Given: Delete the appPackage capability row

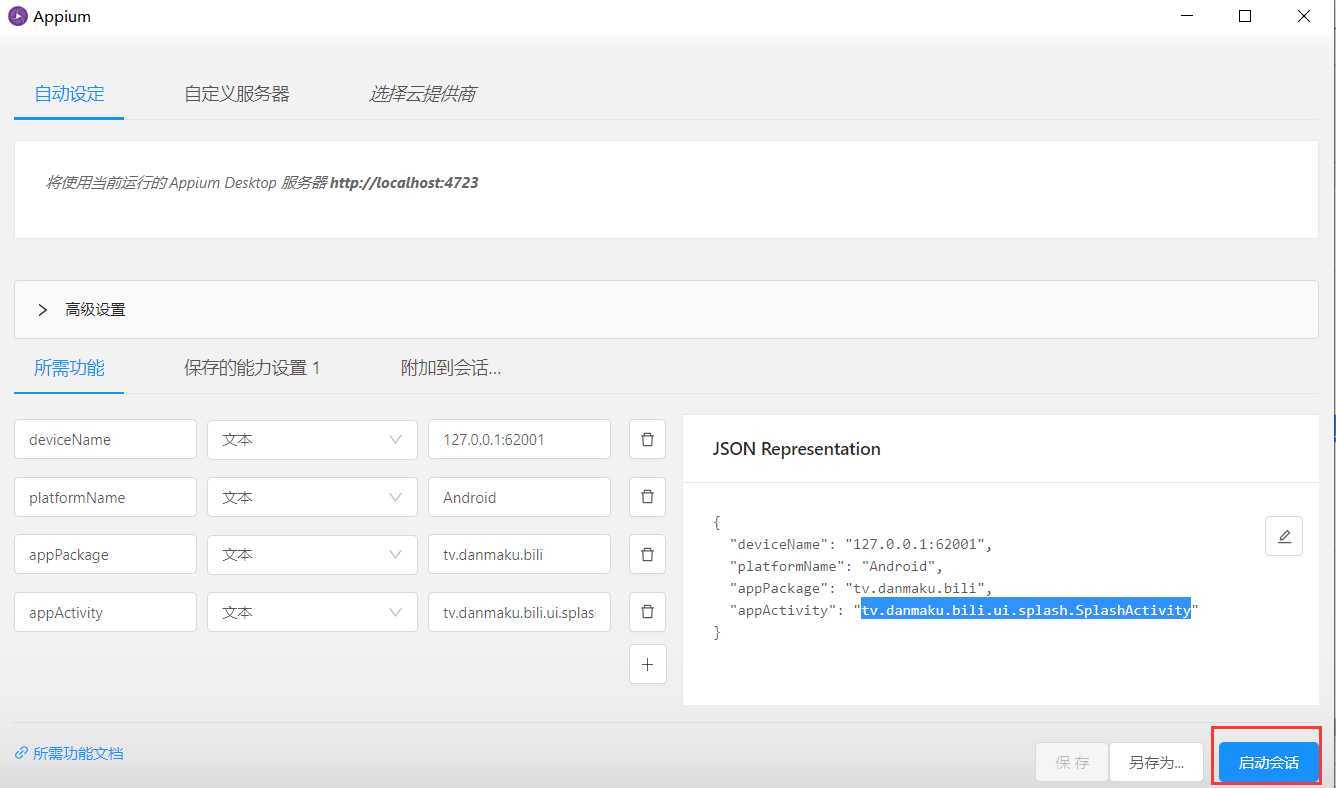Looking at the screenshot, I should [647, 554].
